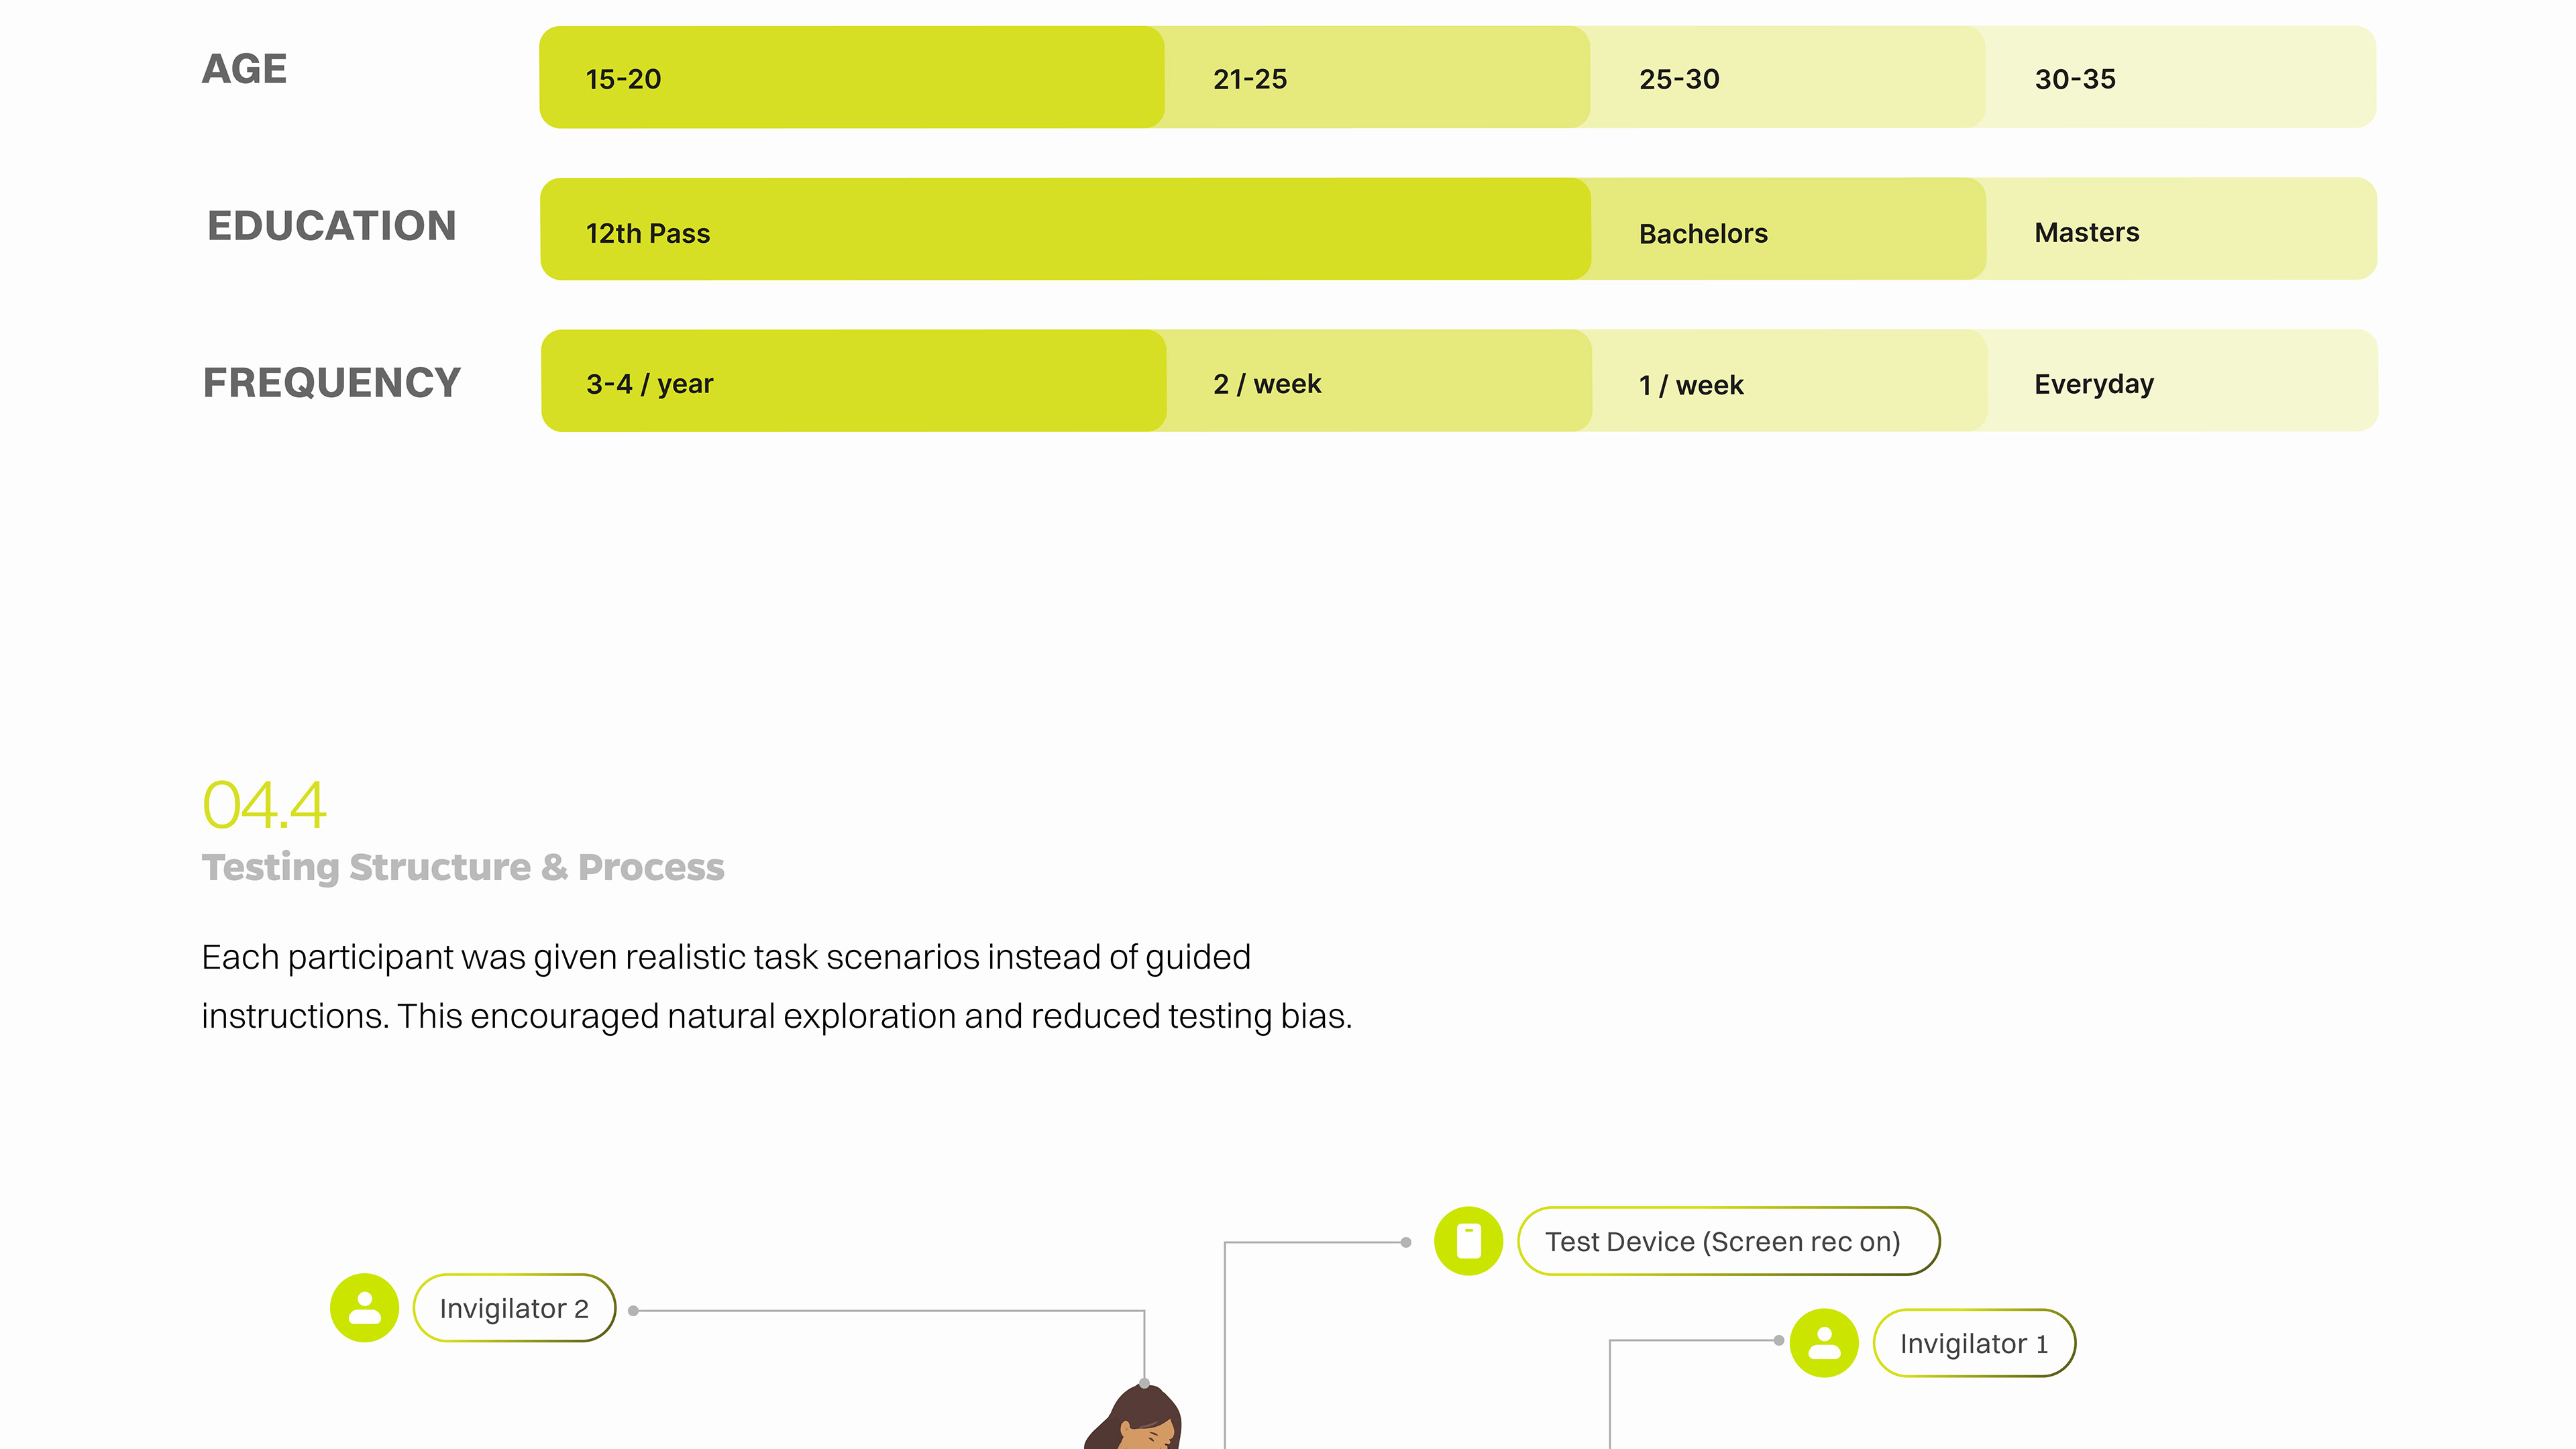
Task: Select the Masters education segment
Action: [2181, 230]
